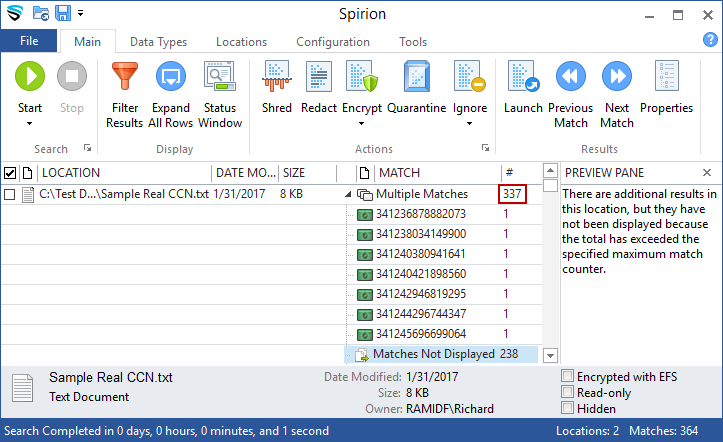Check the Sample Real CCN.txt row checkbox

(10, 194)
